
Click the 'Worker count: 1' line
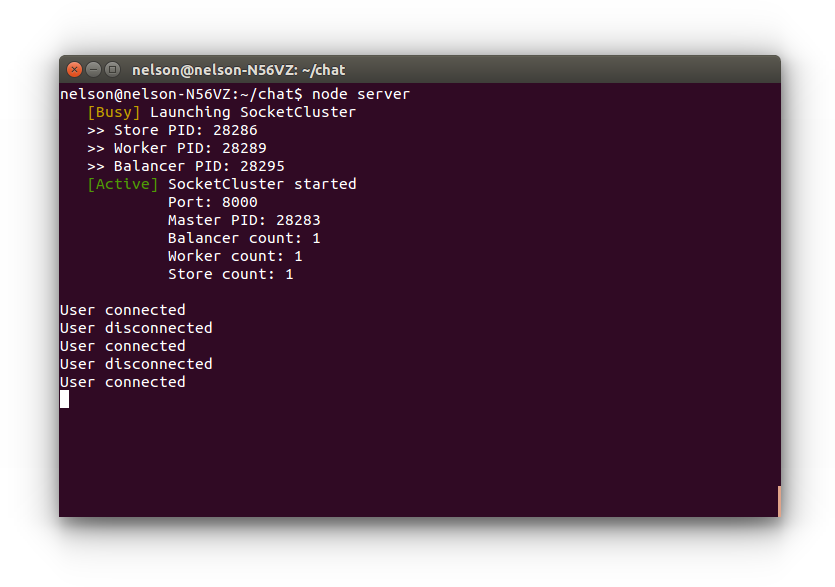pos(235,256)
